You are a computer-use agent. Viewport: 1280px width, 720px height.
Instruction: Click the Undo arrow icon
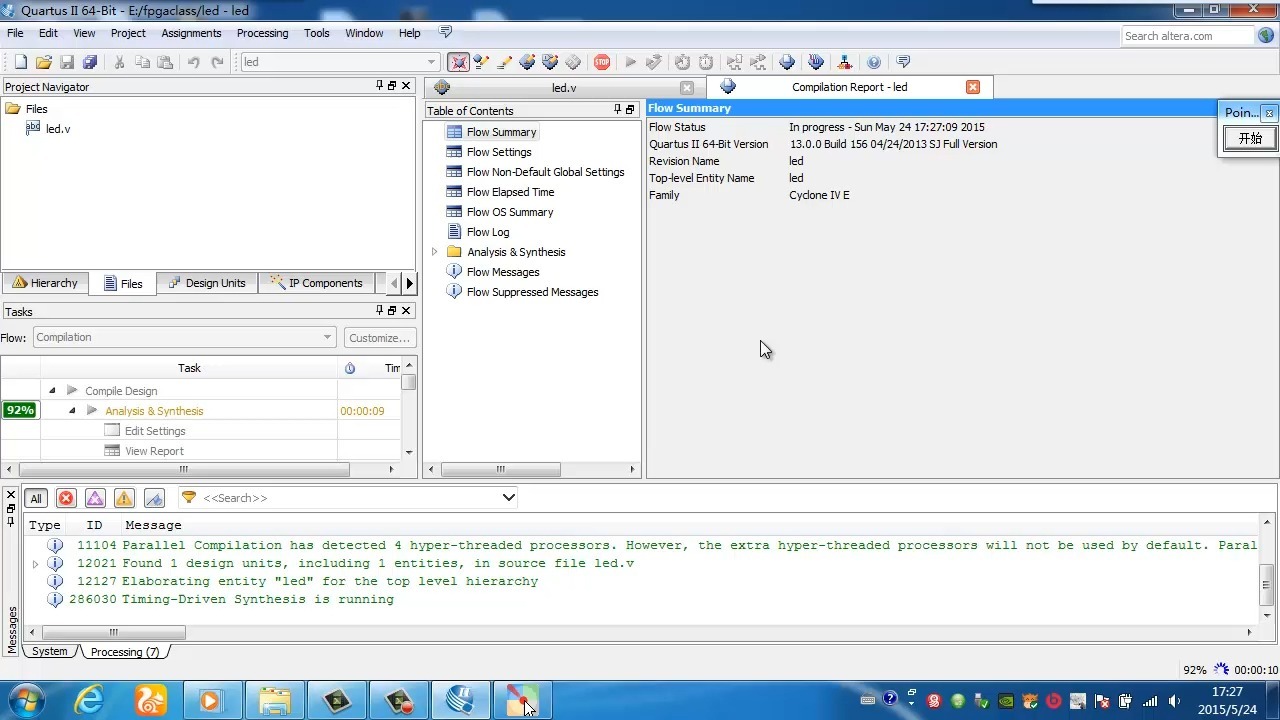coord(194,62)
